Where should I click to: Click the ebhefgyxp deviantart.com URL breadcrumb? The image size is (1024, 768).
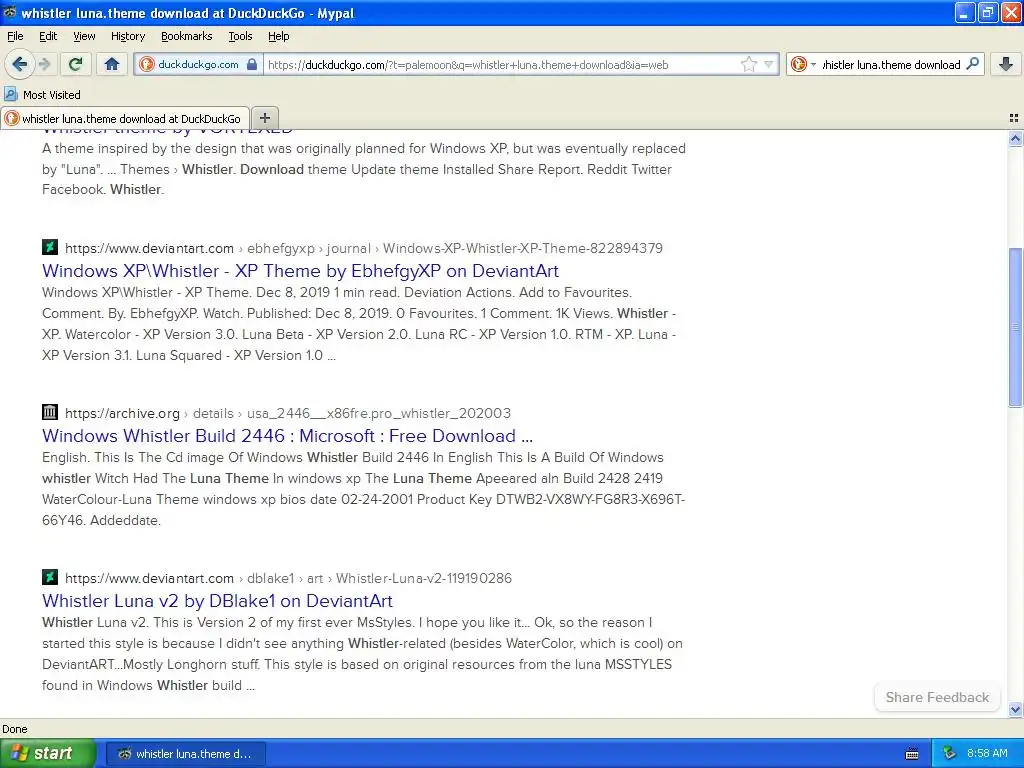(364, 248)
